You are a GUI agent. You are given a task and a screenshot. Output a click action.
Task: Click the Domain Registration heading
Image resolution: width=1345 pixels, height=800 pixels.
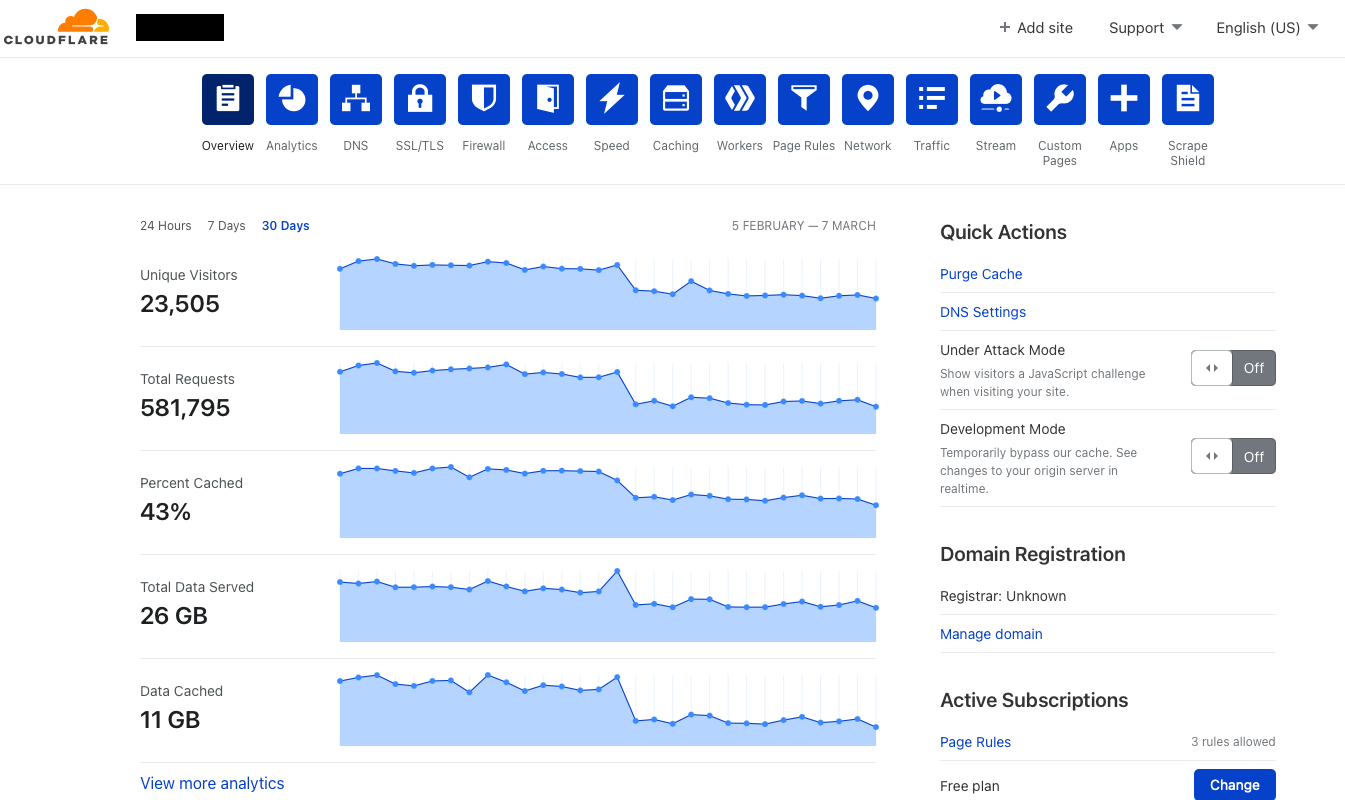[x=1033, y=554]
